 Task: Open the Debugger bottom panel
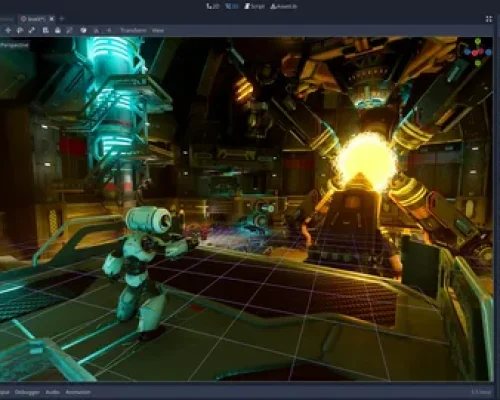click(x=27, y=392)
